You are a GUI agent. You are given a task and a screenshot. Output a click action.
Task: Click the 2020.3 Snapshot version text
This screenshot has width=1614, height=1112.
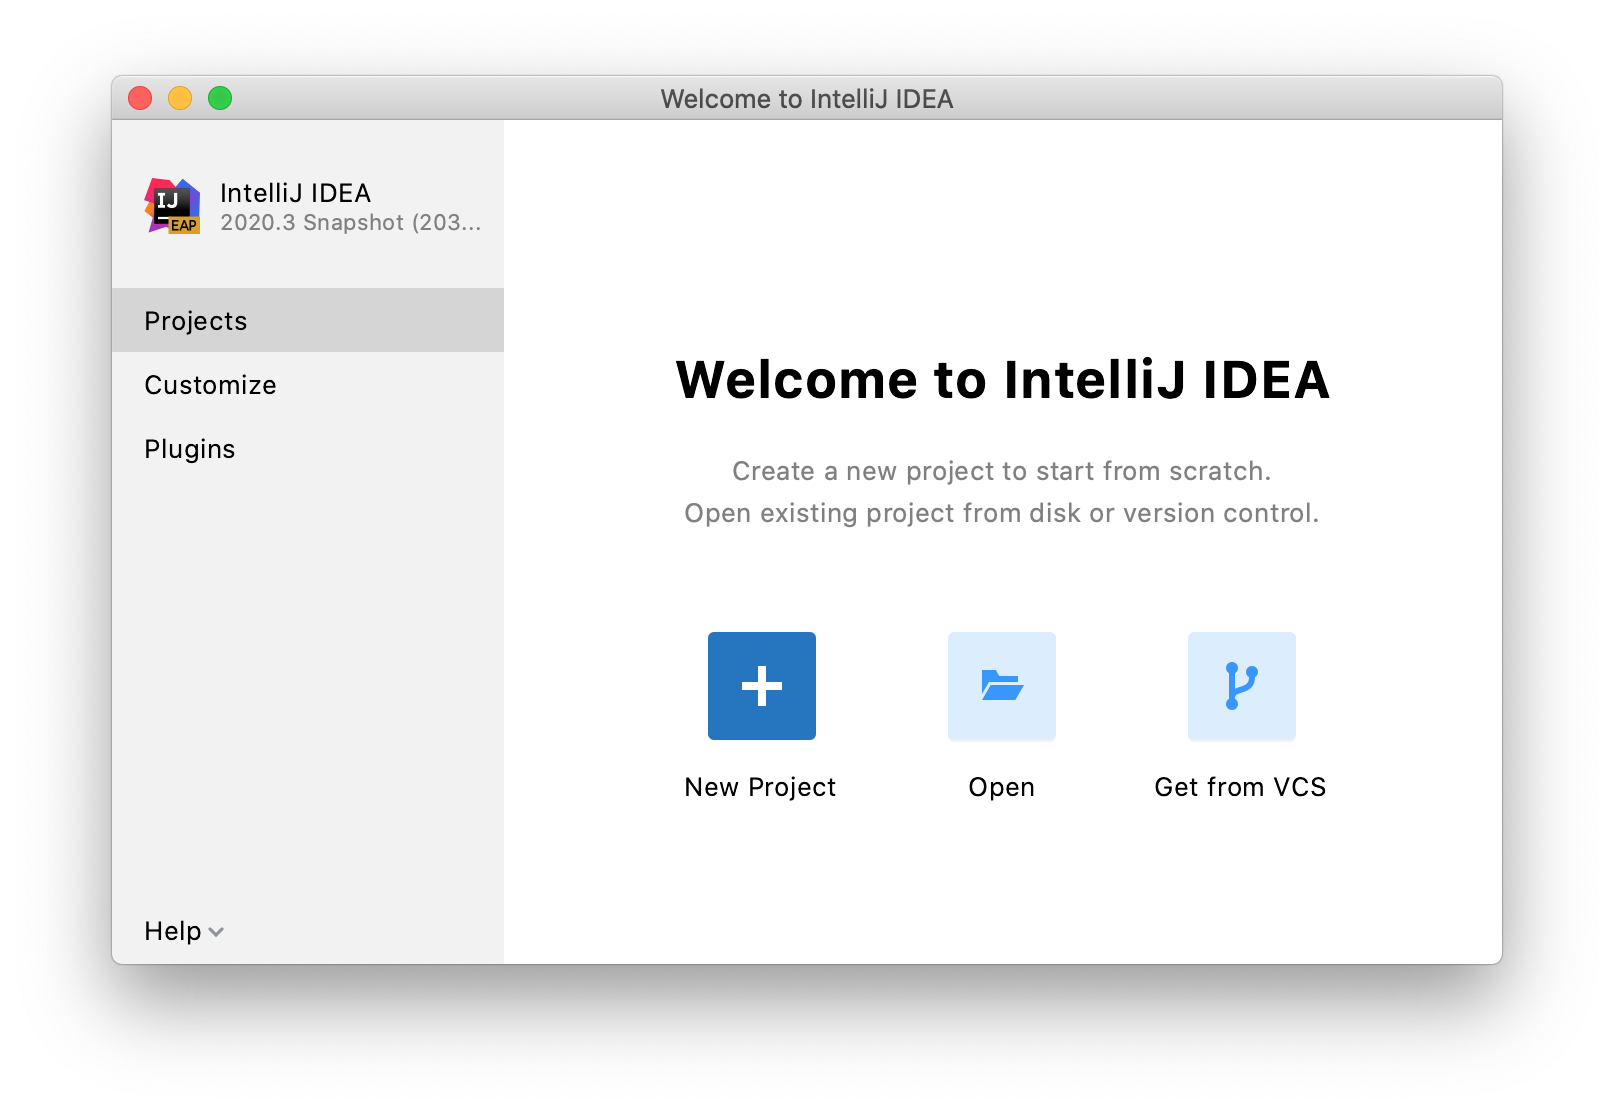coord(350,222)
